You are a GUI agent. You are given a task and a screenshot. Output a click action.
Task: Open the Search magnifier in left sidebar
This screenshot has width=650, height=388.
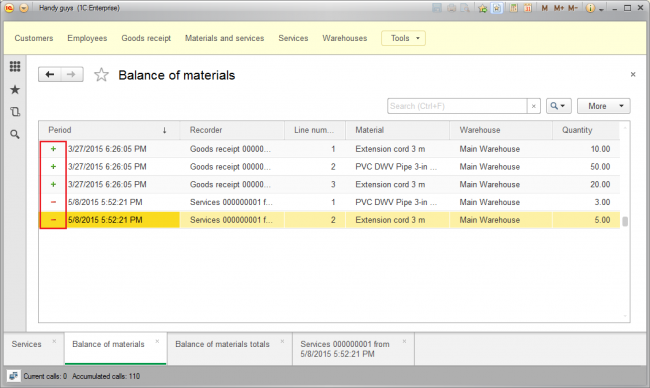(x=15, y=134)
